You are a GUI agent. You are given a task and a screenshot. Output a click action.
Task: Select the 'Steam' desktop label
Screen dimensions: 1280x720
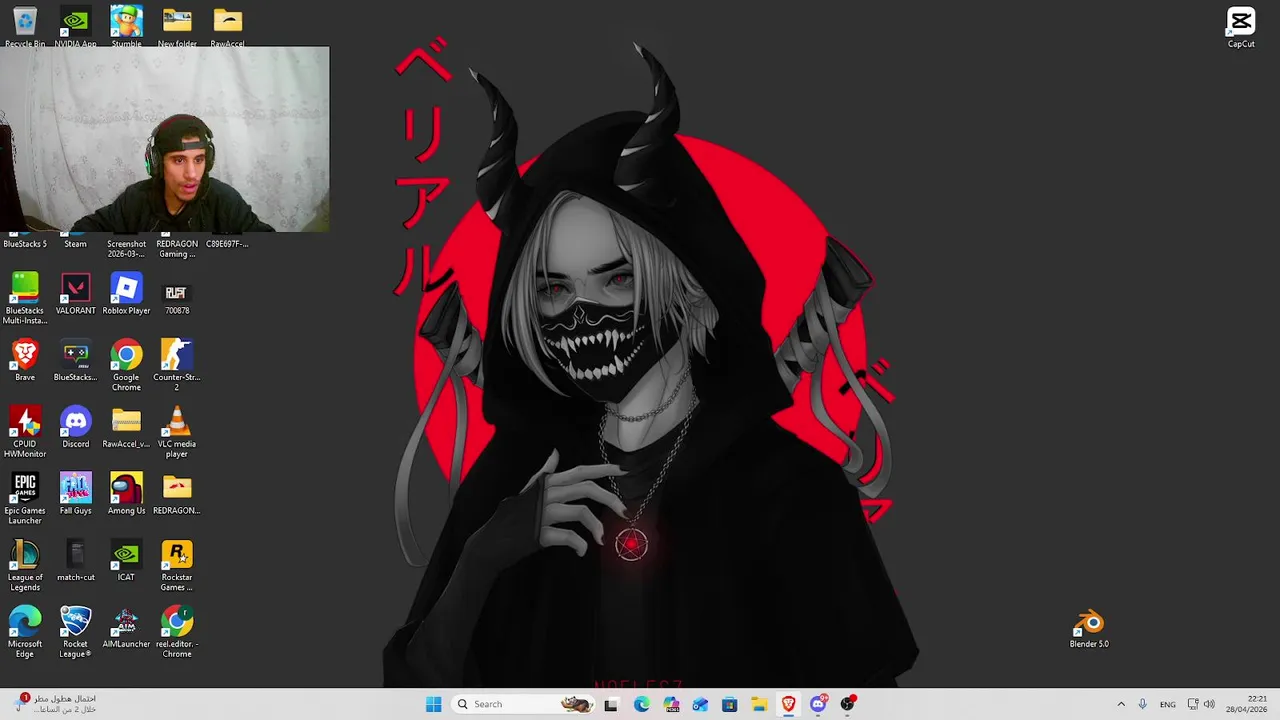pos(75,244)
